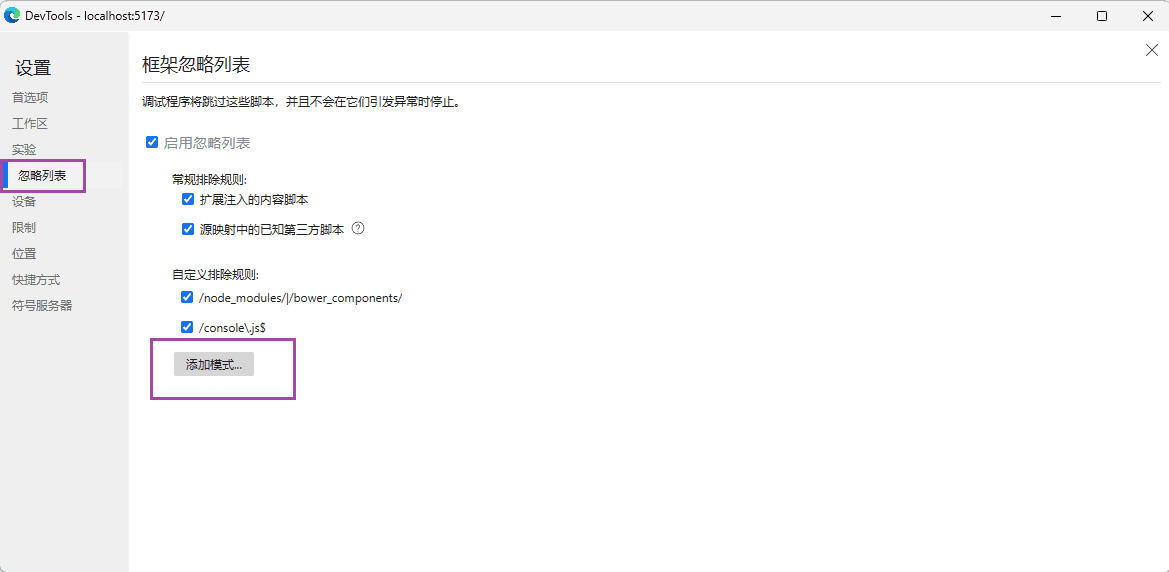Click the Edge DevTools icon in title bar
The width and height of the screenshot is (1169, 572).
point(12,15)
